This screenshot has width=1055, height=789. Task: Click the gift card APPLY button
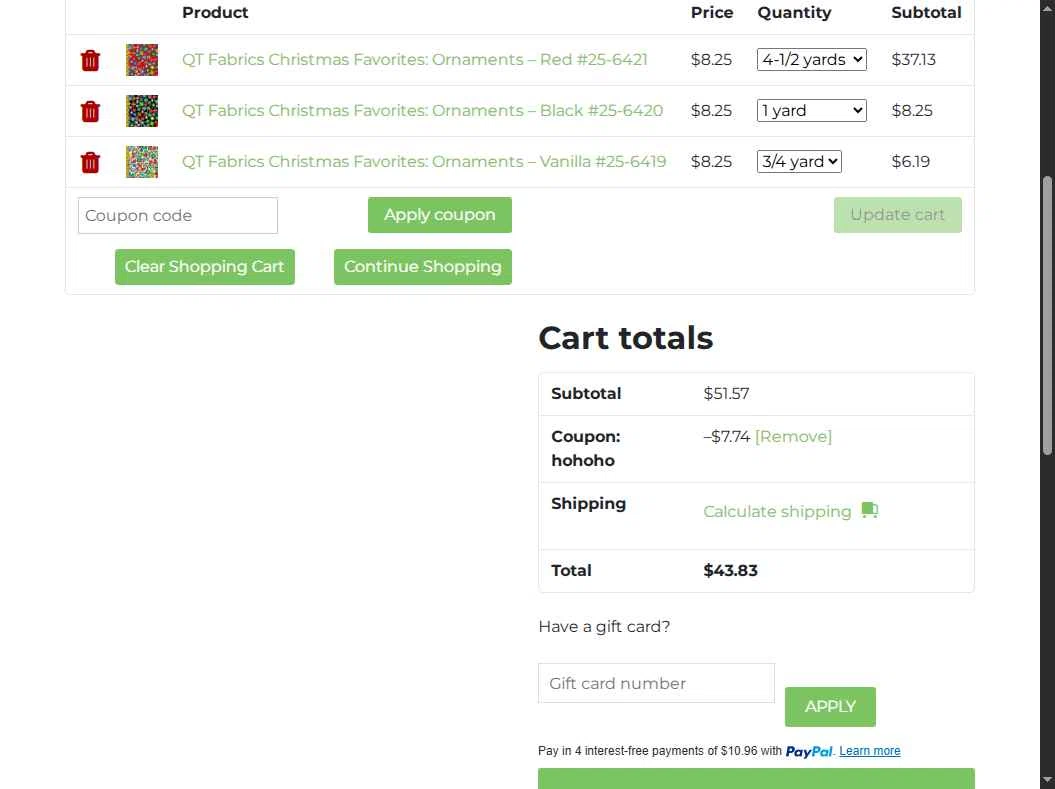coord(830,706)
